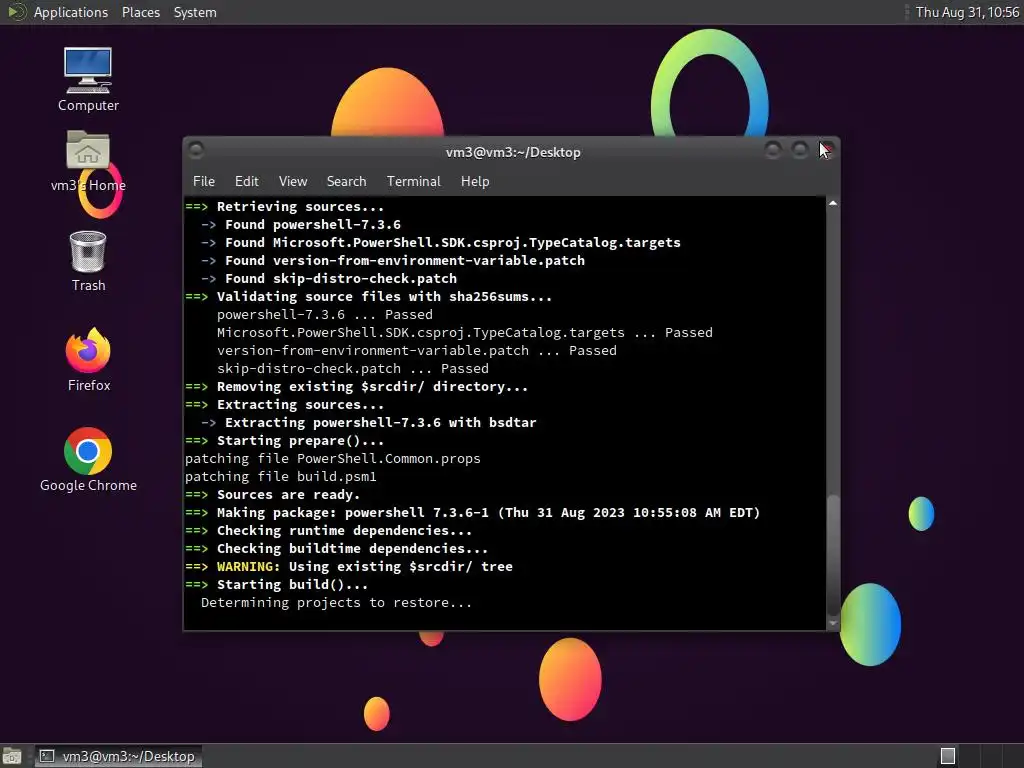Click the terminal scrollbar up arrow

pyautogui.click(x=833, y=204)
